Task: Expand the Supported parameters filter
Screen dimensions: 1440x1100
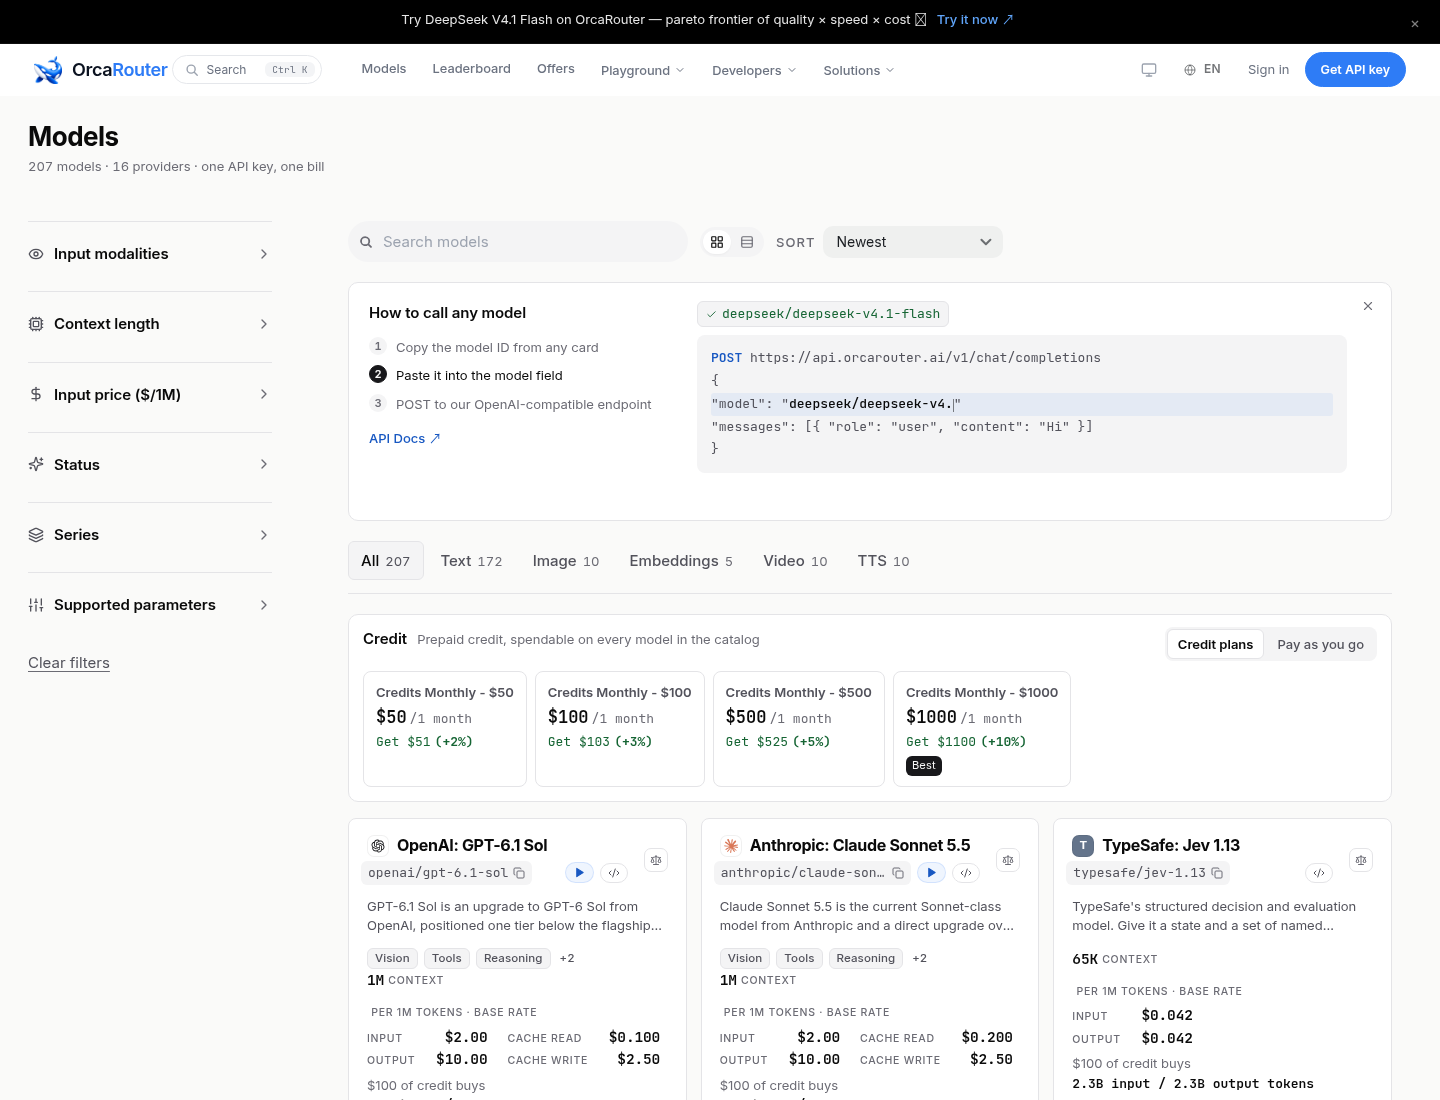Action: pos(150,605)
